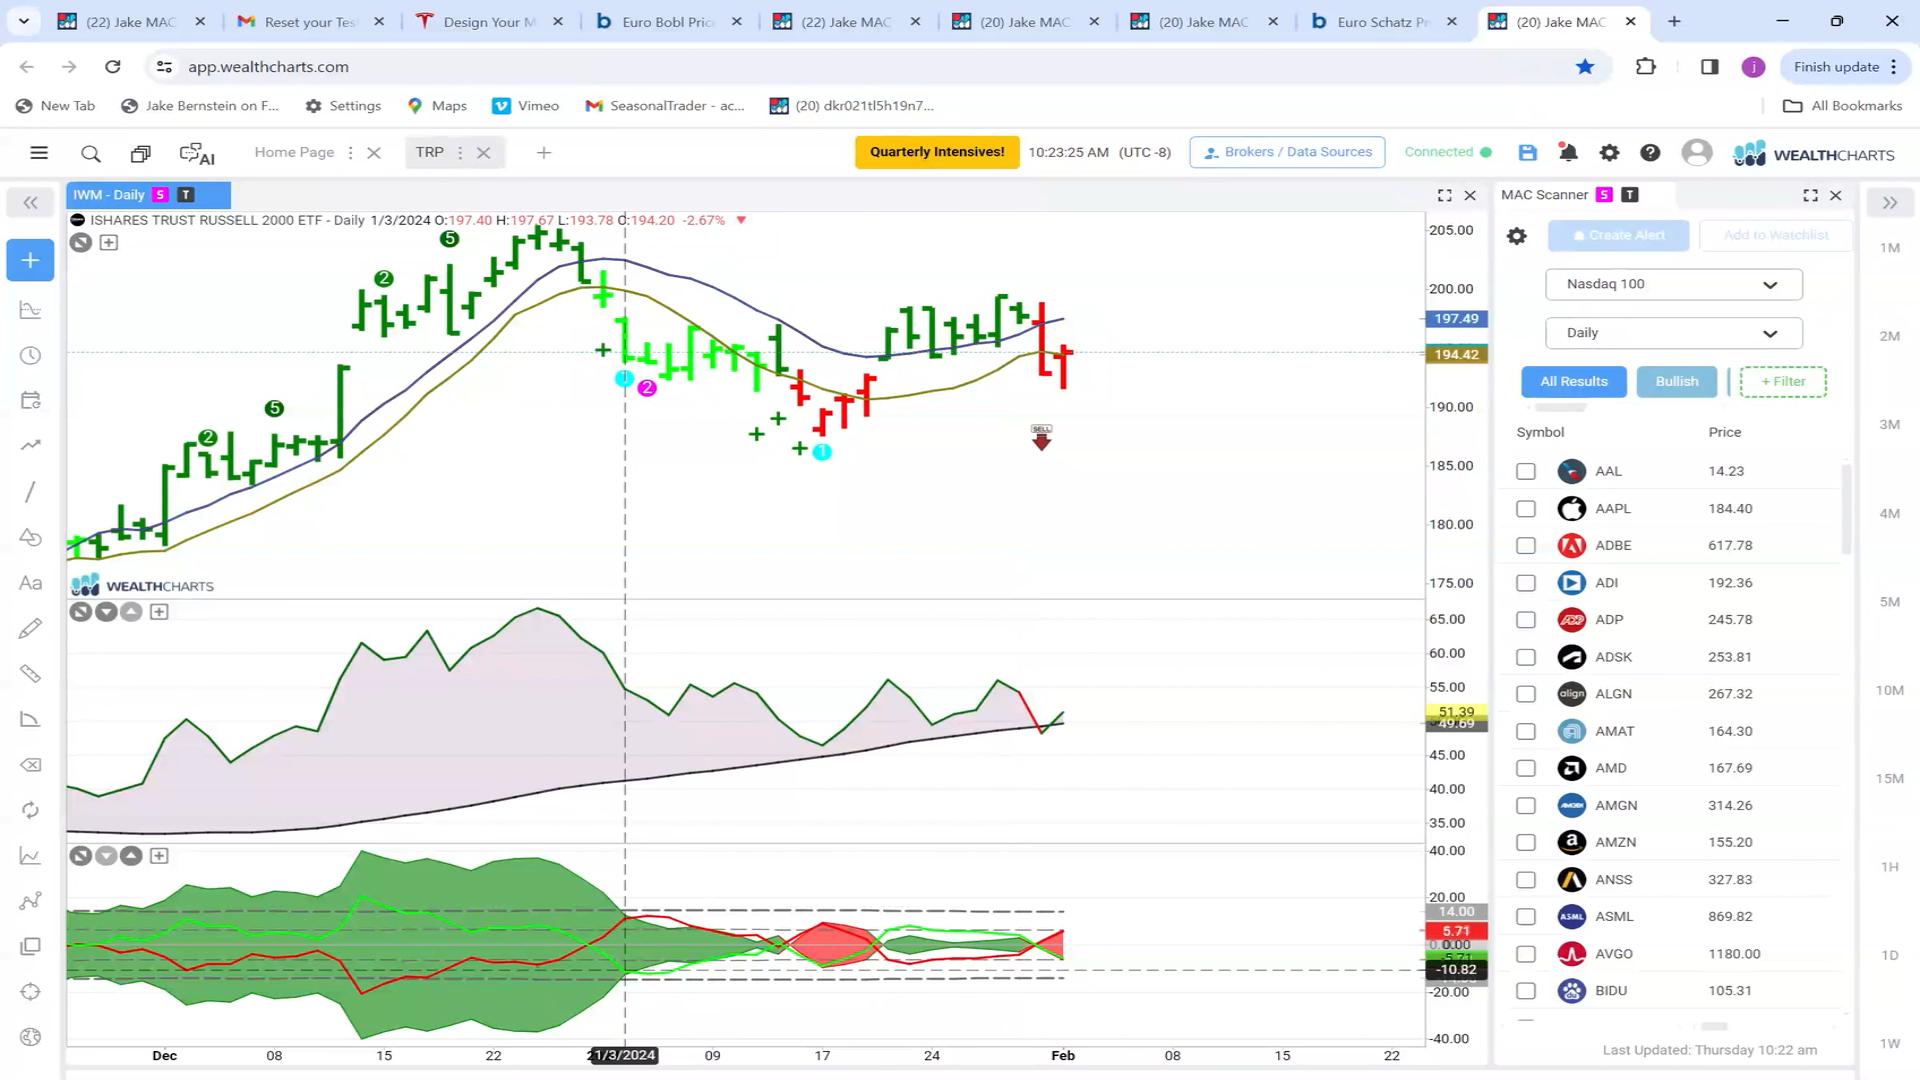The height and width of the screenshot is (1080, 1920).
Task: Switch to the TRP workspace tab
Action: [430, 152]
